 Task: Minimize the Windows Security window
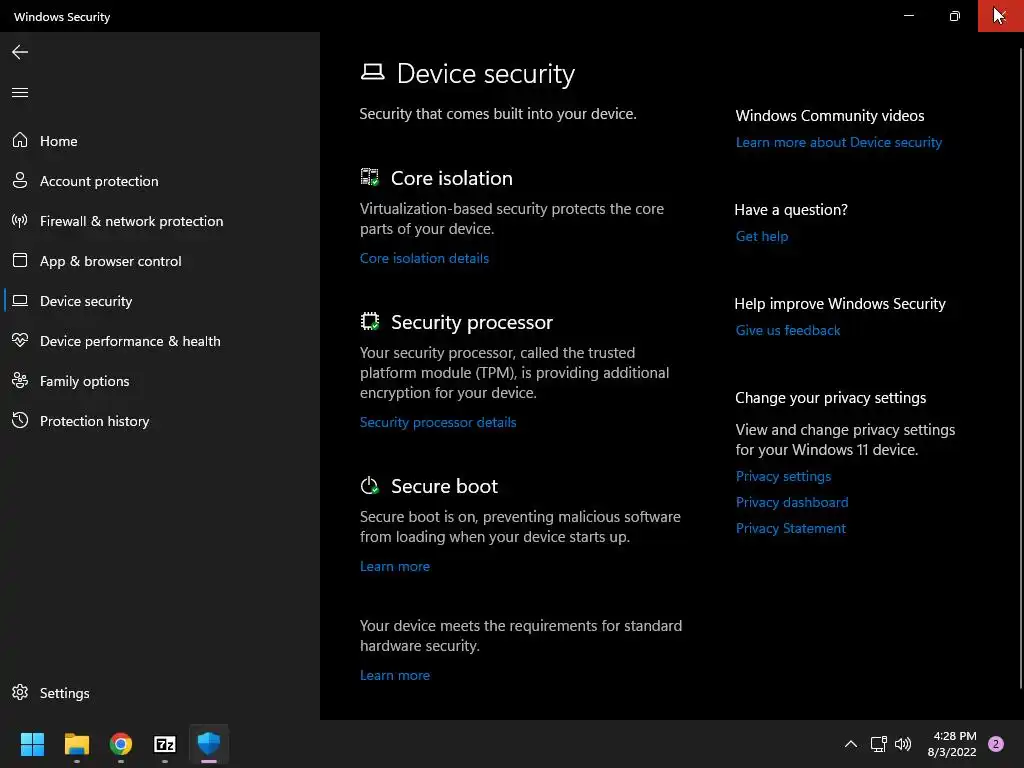coord(908,16)
